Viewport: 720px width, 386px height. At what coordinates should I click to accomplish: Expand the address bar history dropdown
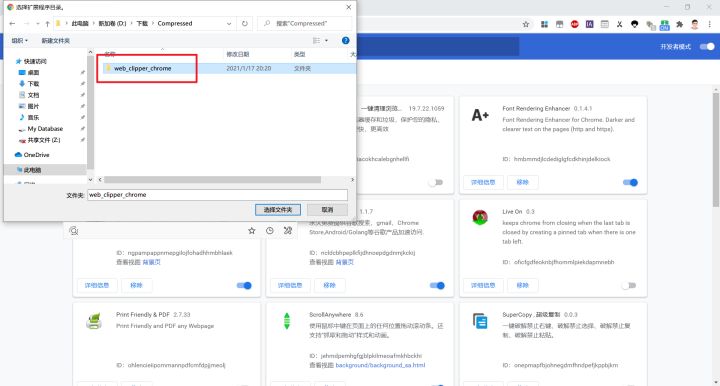pyautogui.click(x=229, y=23)
